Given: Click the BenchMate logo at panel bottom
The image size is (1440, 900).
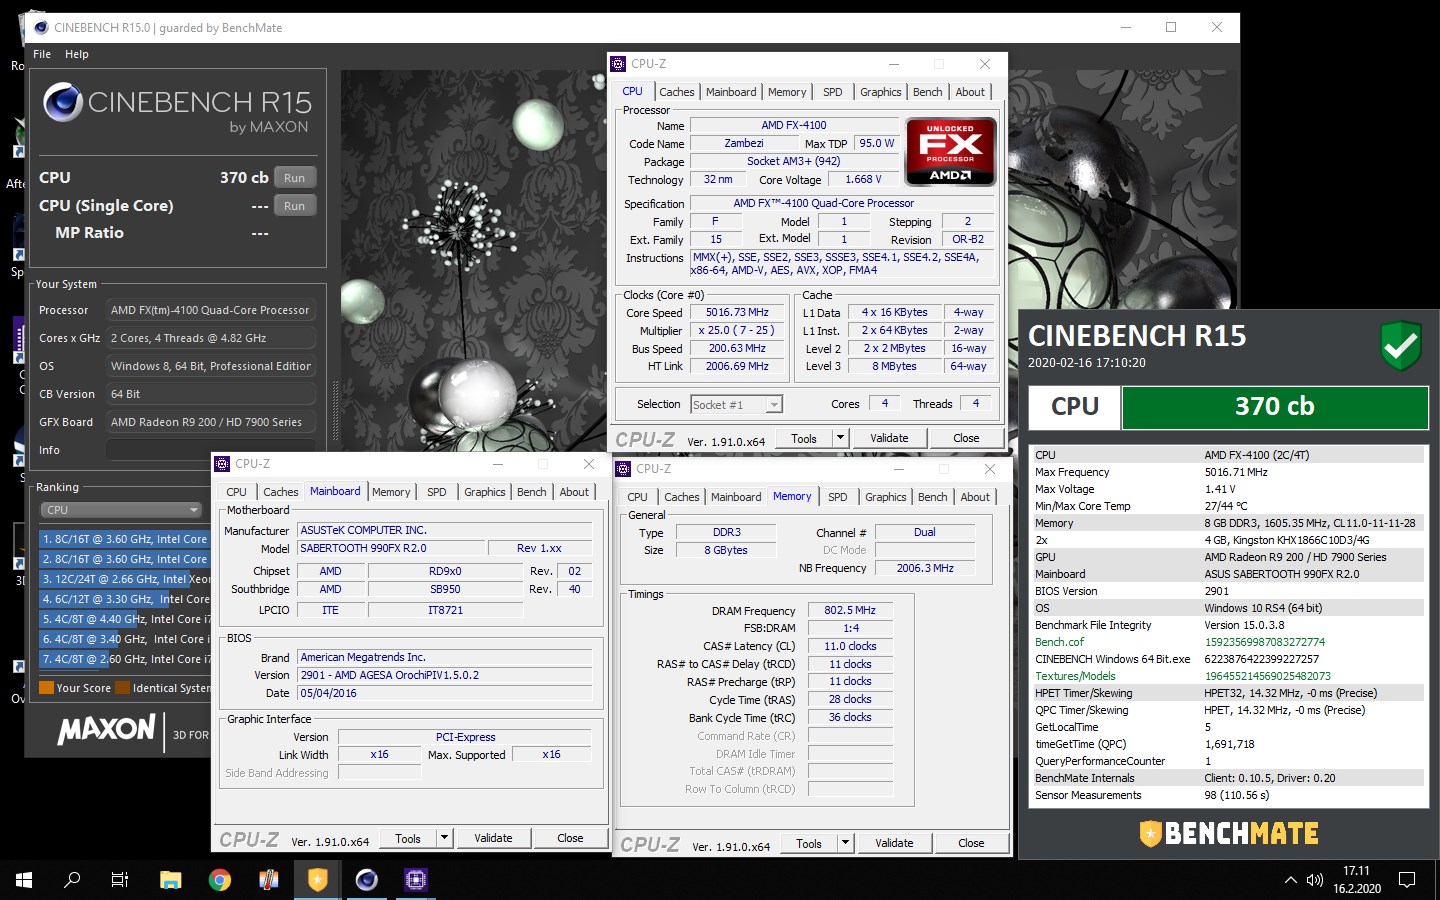Looking at the screenshot, I should [1229, 833].
